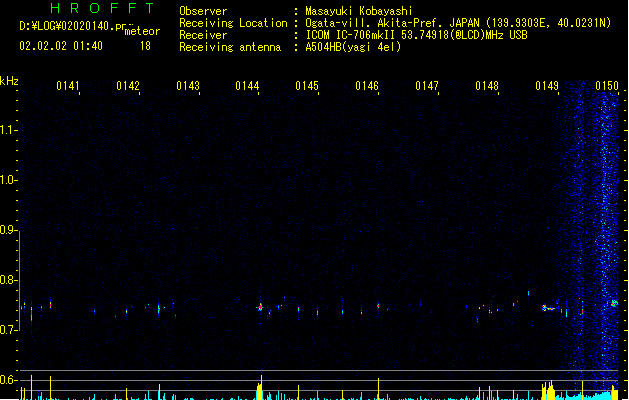Click the 0146 time marker

(367, 86)
